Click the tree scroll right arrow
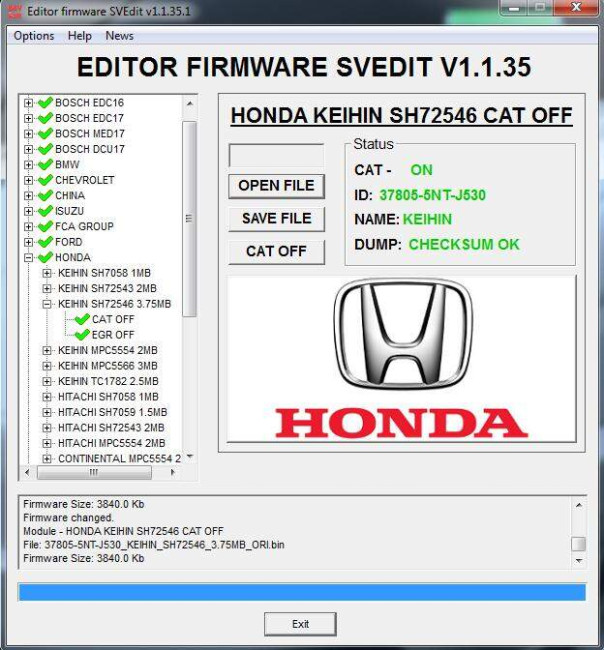 [173, 472]
